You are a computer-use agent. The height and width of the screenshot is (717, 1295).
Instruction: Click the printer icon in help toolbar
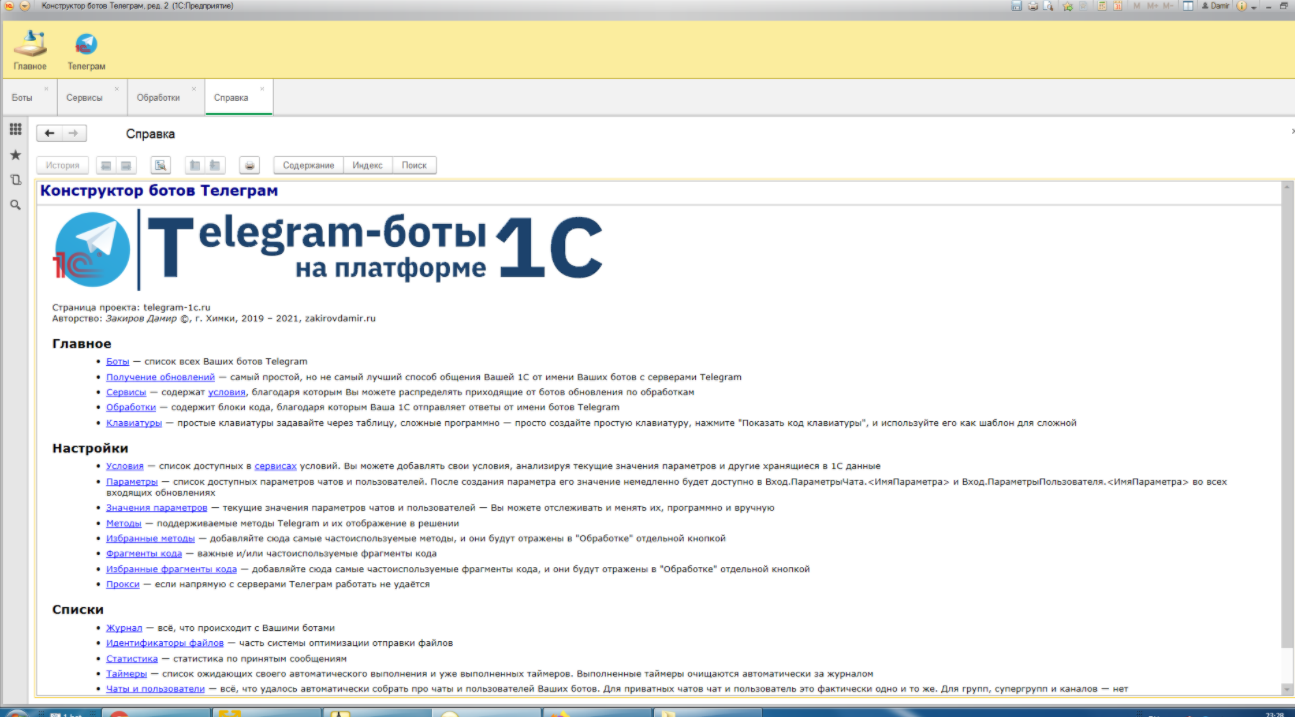[x=250, y=165]
